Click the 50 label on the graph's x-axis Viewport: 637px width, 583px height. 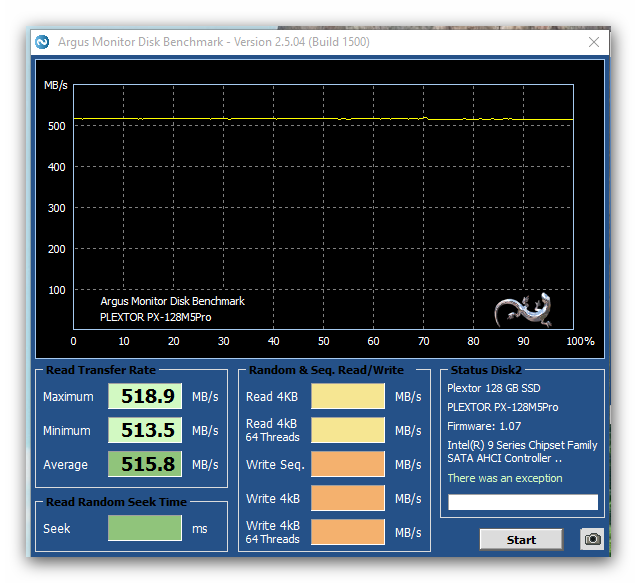click(323, 341)
